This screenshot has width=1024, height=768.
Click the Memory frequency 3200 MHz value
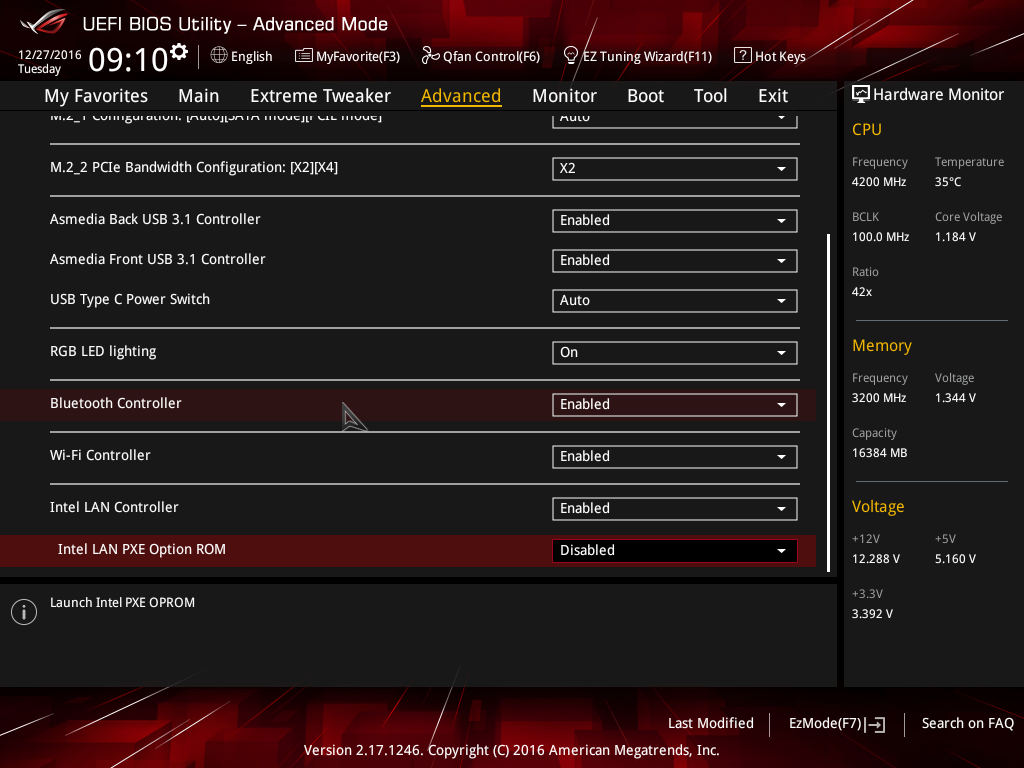click(878, 398)
